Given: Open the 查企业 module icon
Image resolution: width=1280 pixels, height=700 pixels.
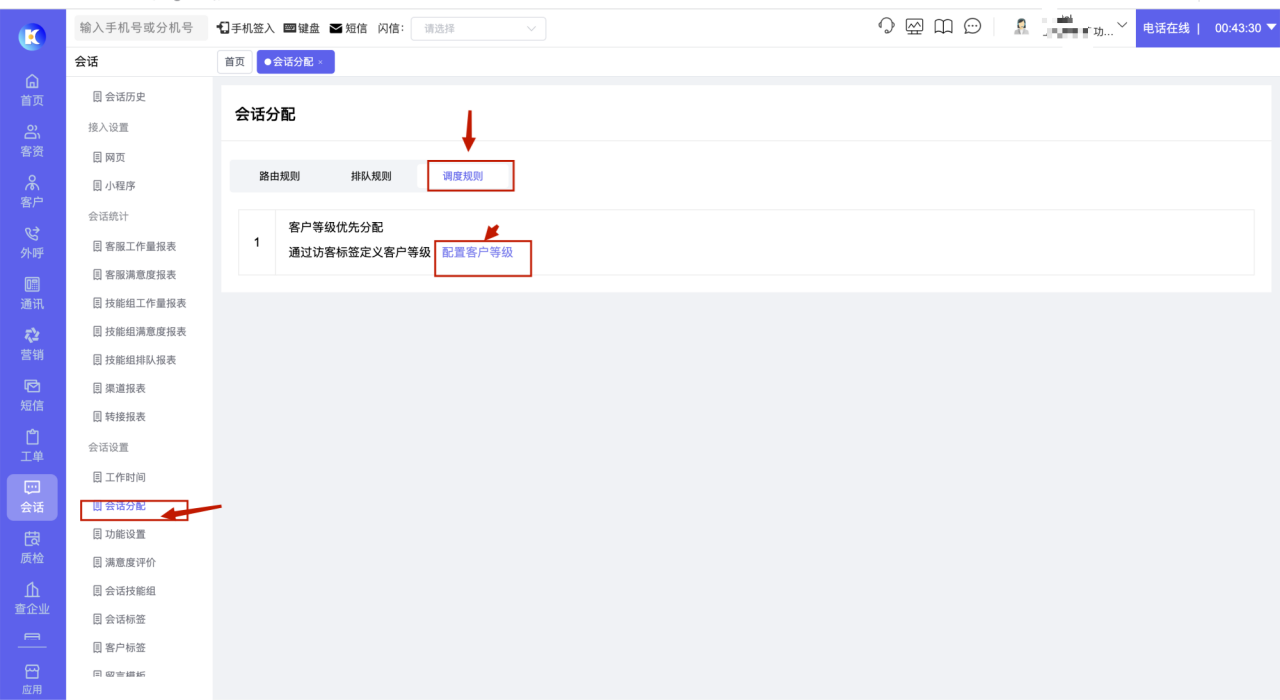Looking at the screenshot, I should (32, 599).
